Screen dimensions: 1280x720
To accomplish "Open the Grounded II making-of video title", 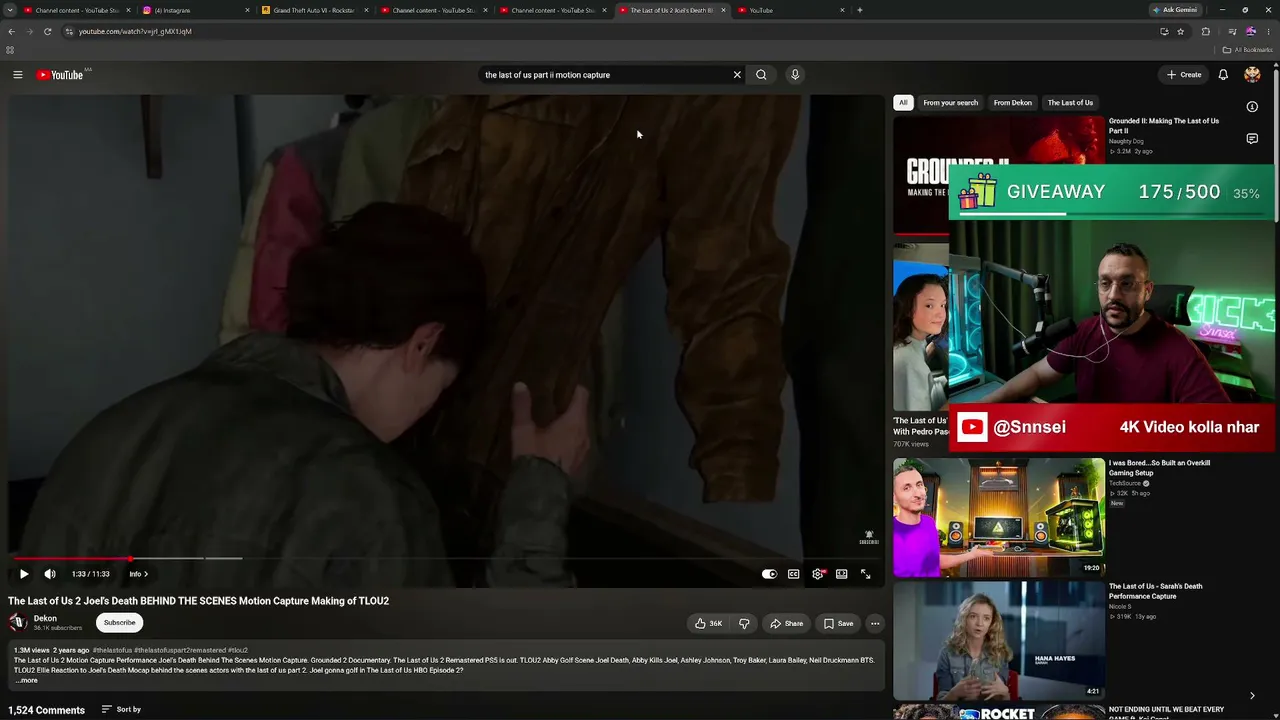I will pyautogui.click(x=1164, y=126).
